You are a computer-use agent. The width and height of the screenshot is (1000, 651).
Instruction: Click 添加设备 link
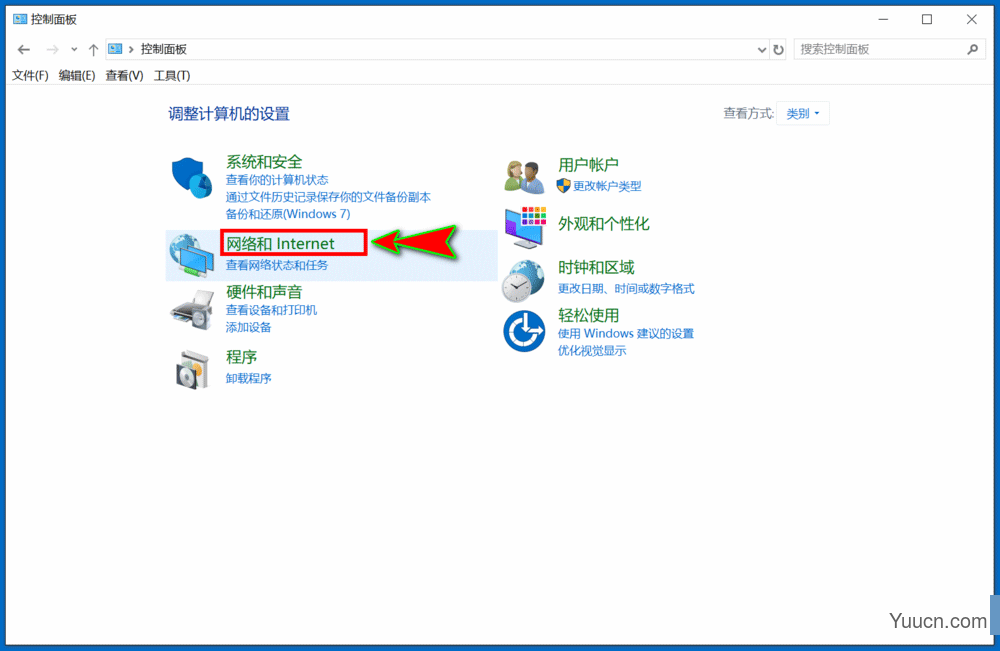pos(248,327)
